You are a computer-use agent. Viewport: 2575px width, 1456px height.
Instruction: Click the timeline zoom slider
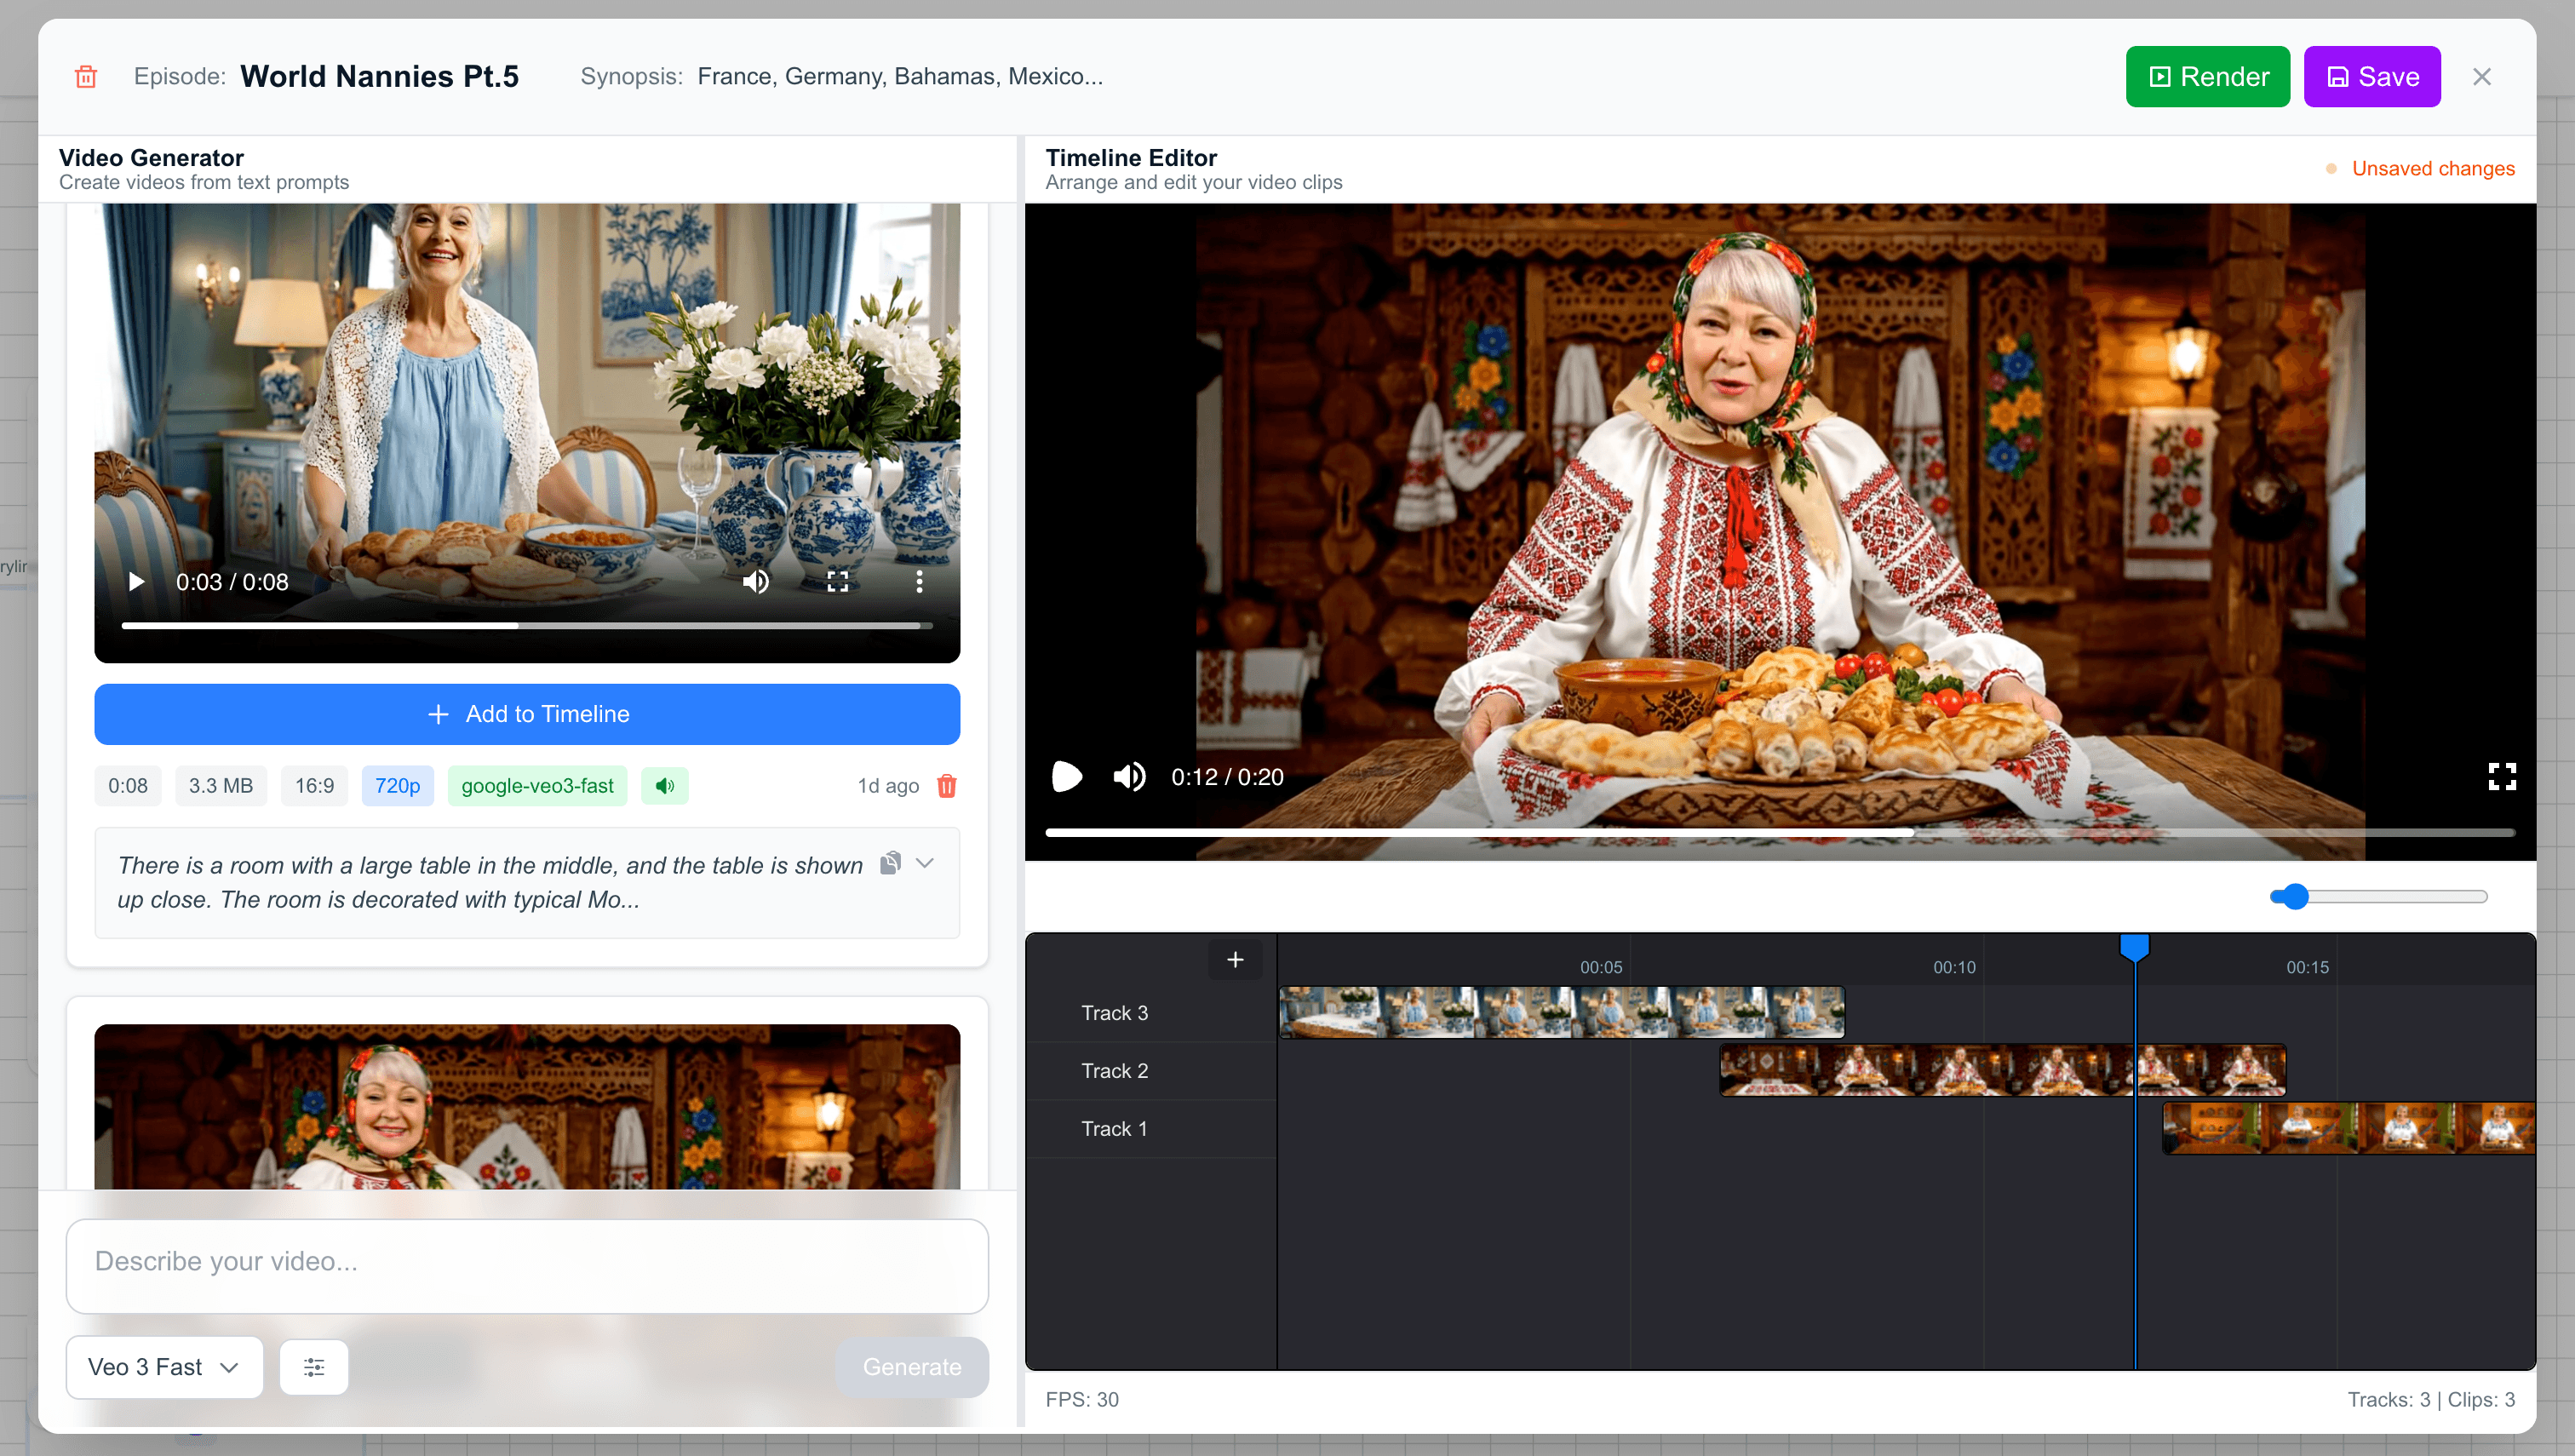coord(2378,897)
